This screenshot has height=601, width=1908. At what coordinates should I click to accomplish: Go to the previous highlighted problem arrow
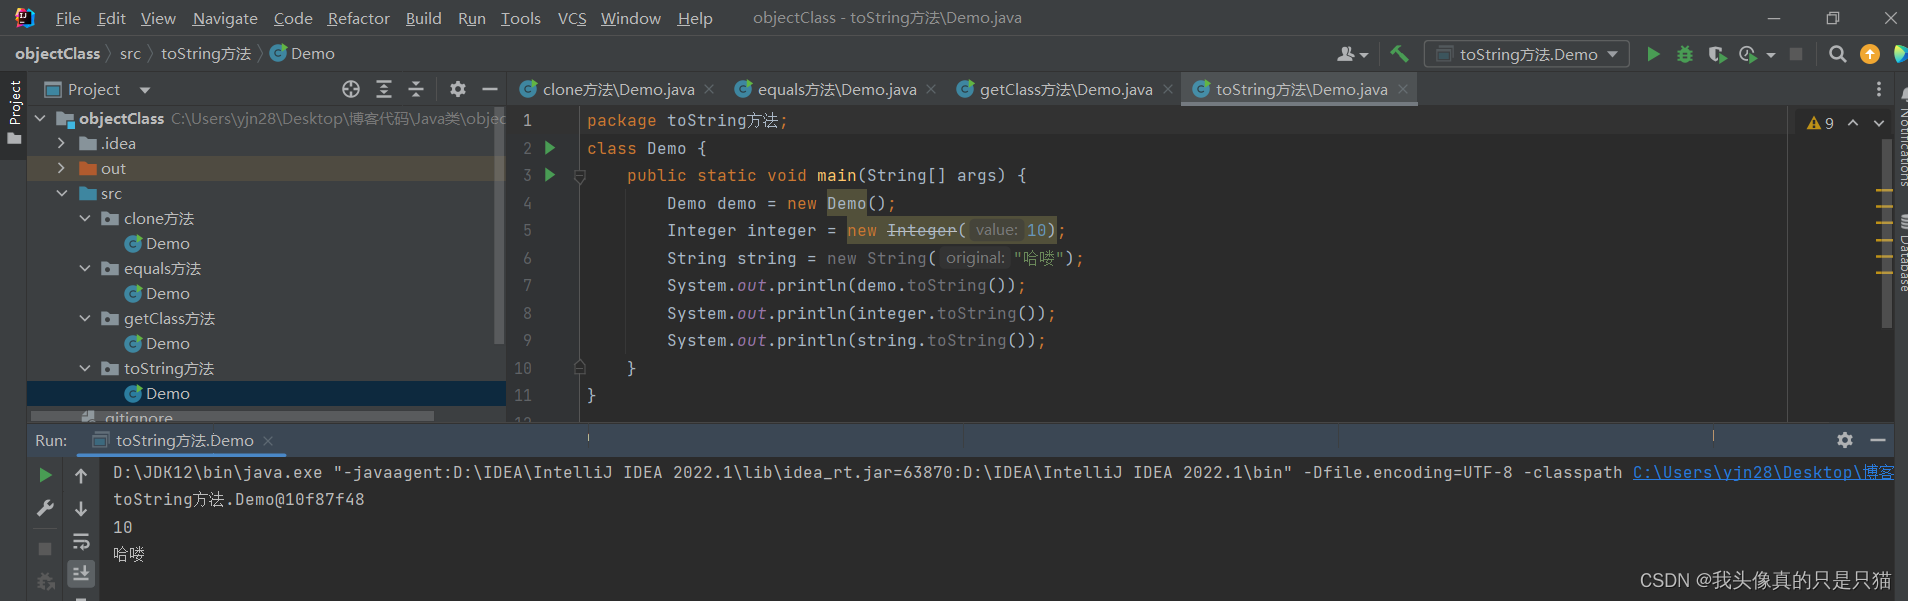(1853, 123)
